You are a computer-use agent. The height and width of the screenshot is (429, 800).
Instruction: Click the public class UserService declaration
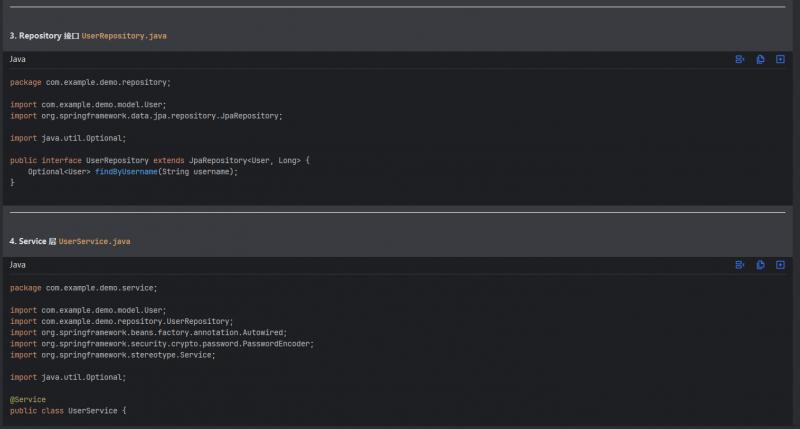coord(68,410)
